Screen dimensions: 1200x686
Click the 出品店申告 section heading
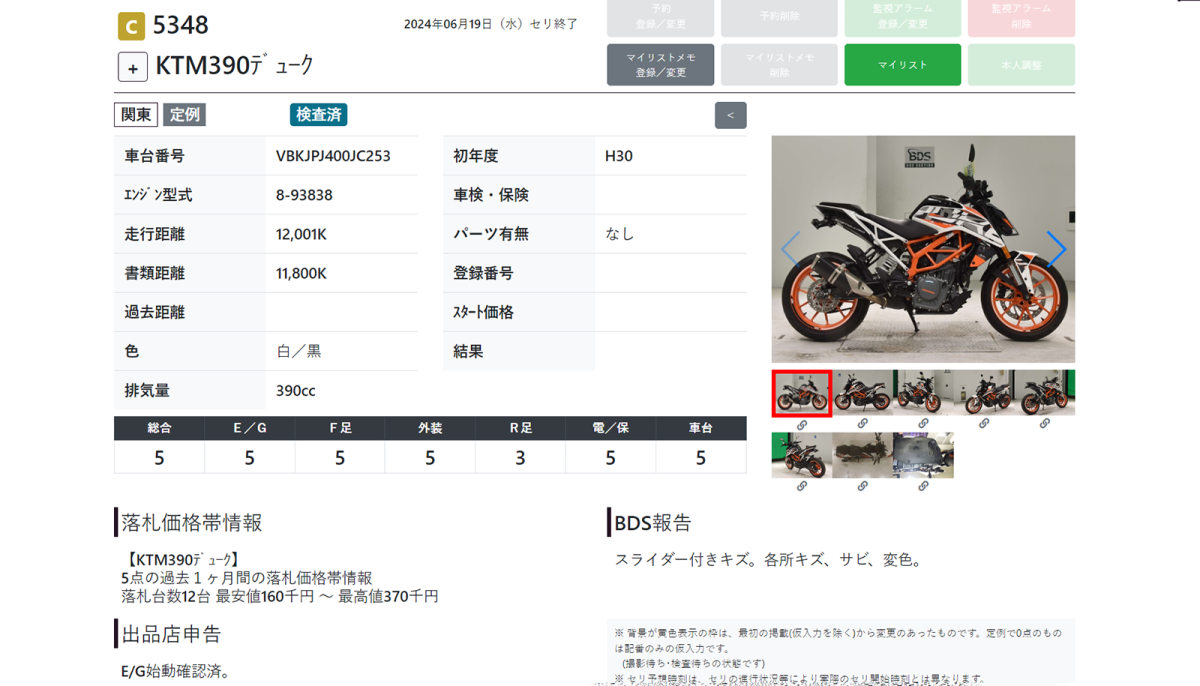(x=171, y=634)
